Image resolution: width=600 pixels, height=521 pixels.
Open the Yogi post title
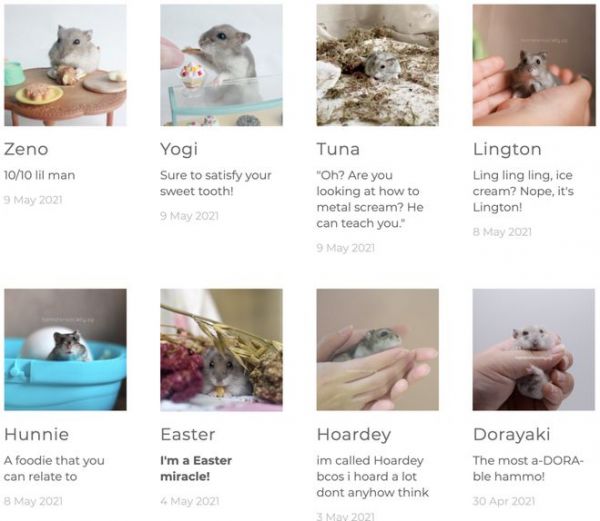tap(179, 149)
